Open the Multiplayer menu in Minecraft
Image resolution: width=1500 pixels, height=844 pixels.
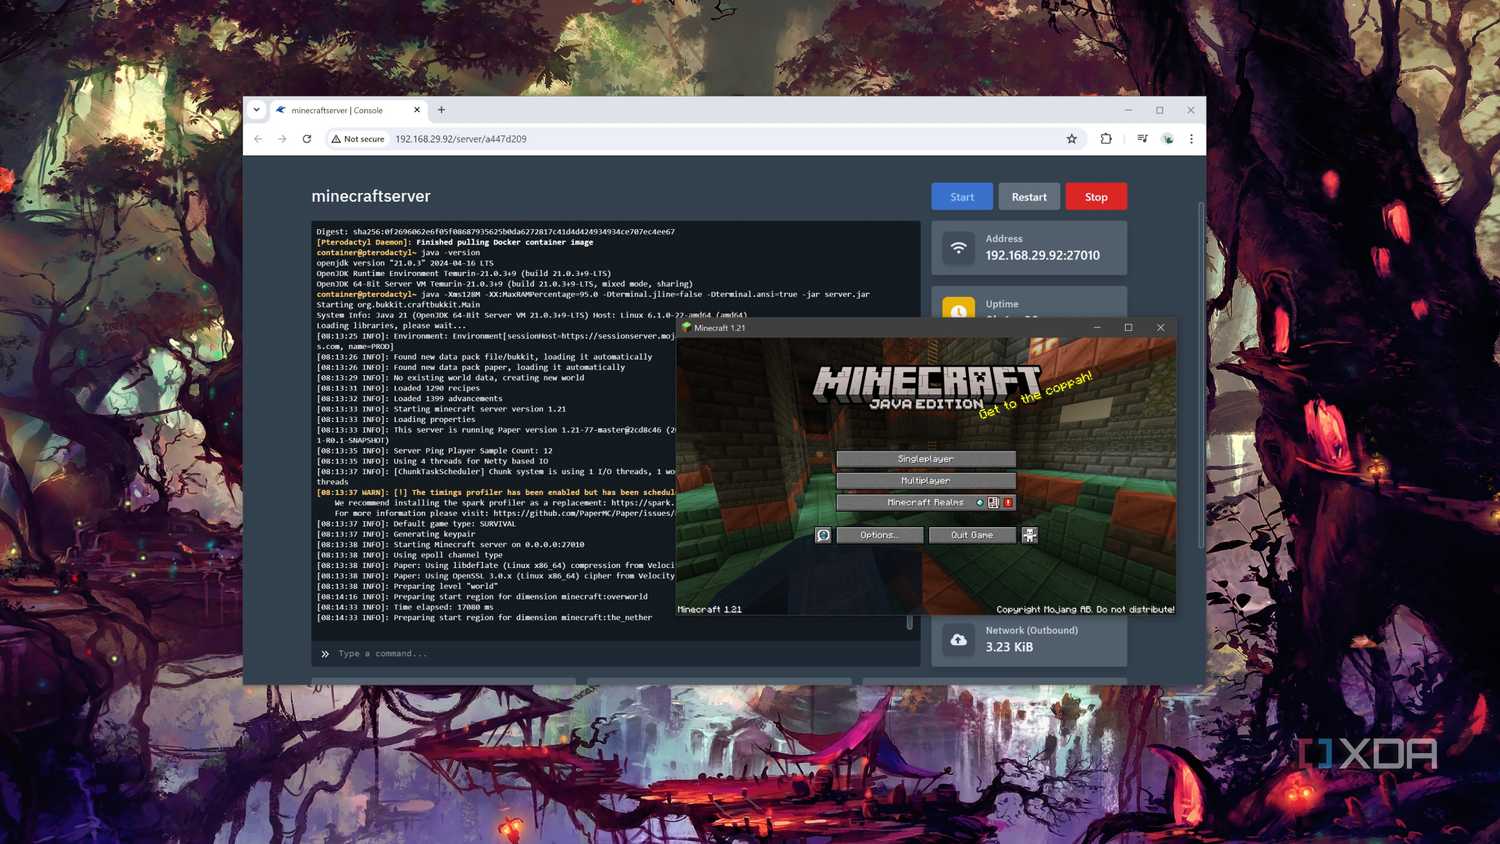click(x=926, y=481)
